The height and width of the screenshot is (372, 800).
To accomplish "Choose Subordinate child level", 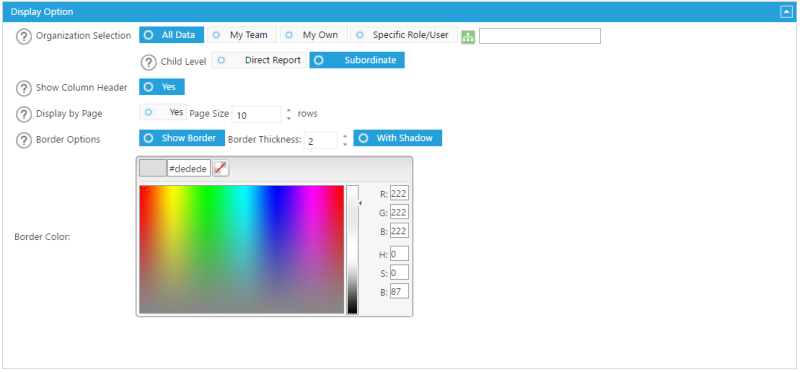I will 357,60.
